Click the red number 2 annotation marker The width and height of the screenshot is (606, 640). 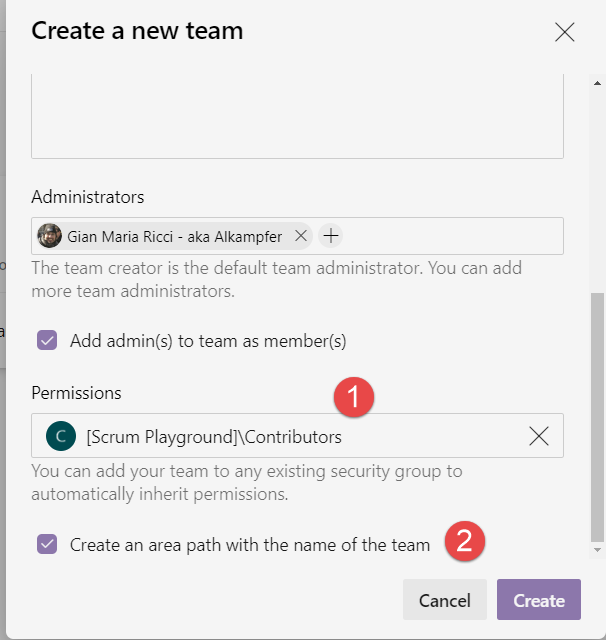point(464,542)
